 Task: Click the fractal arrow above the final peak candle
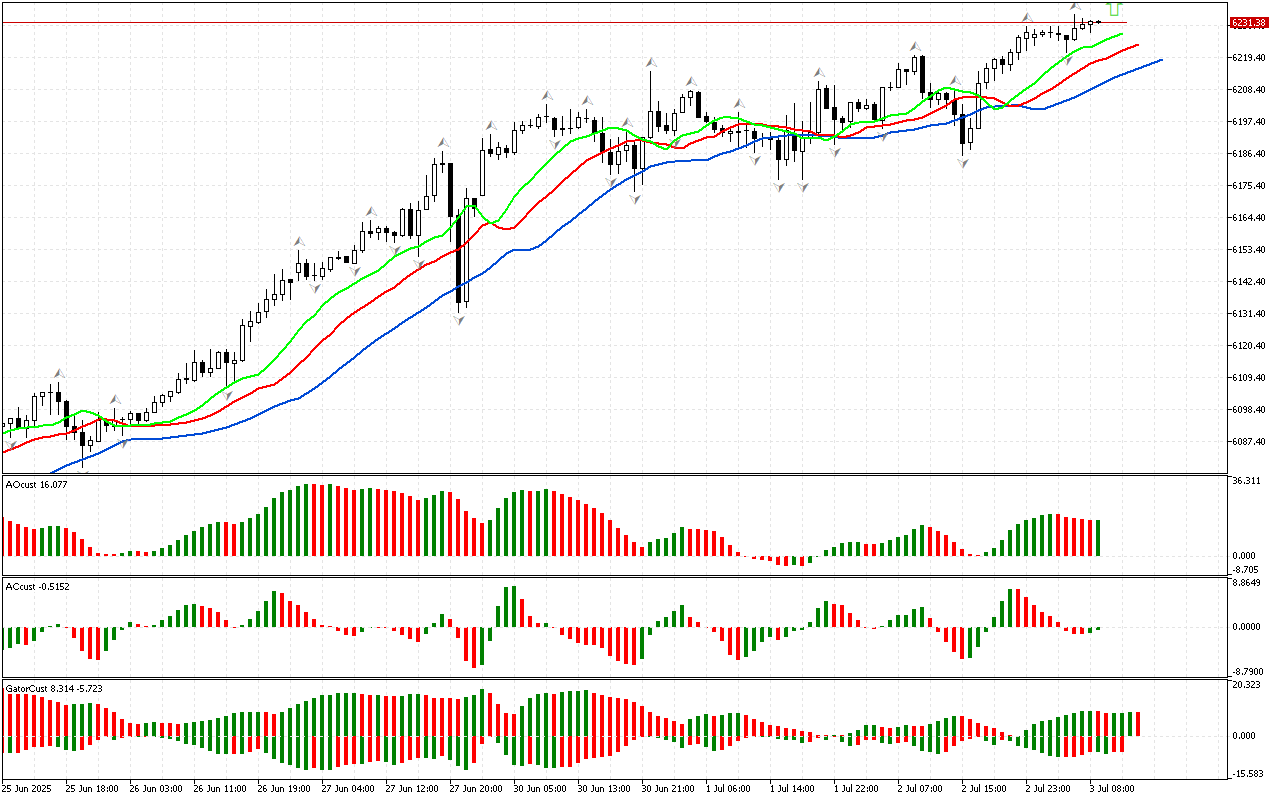(1077, 8)
